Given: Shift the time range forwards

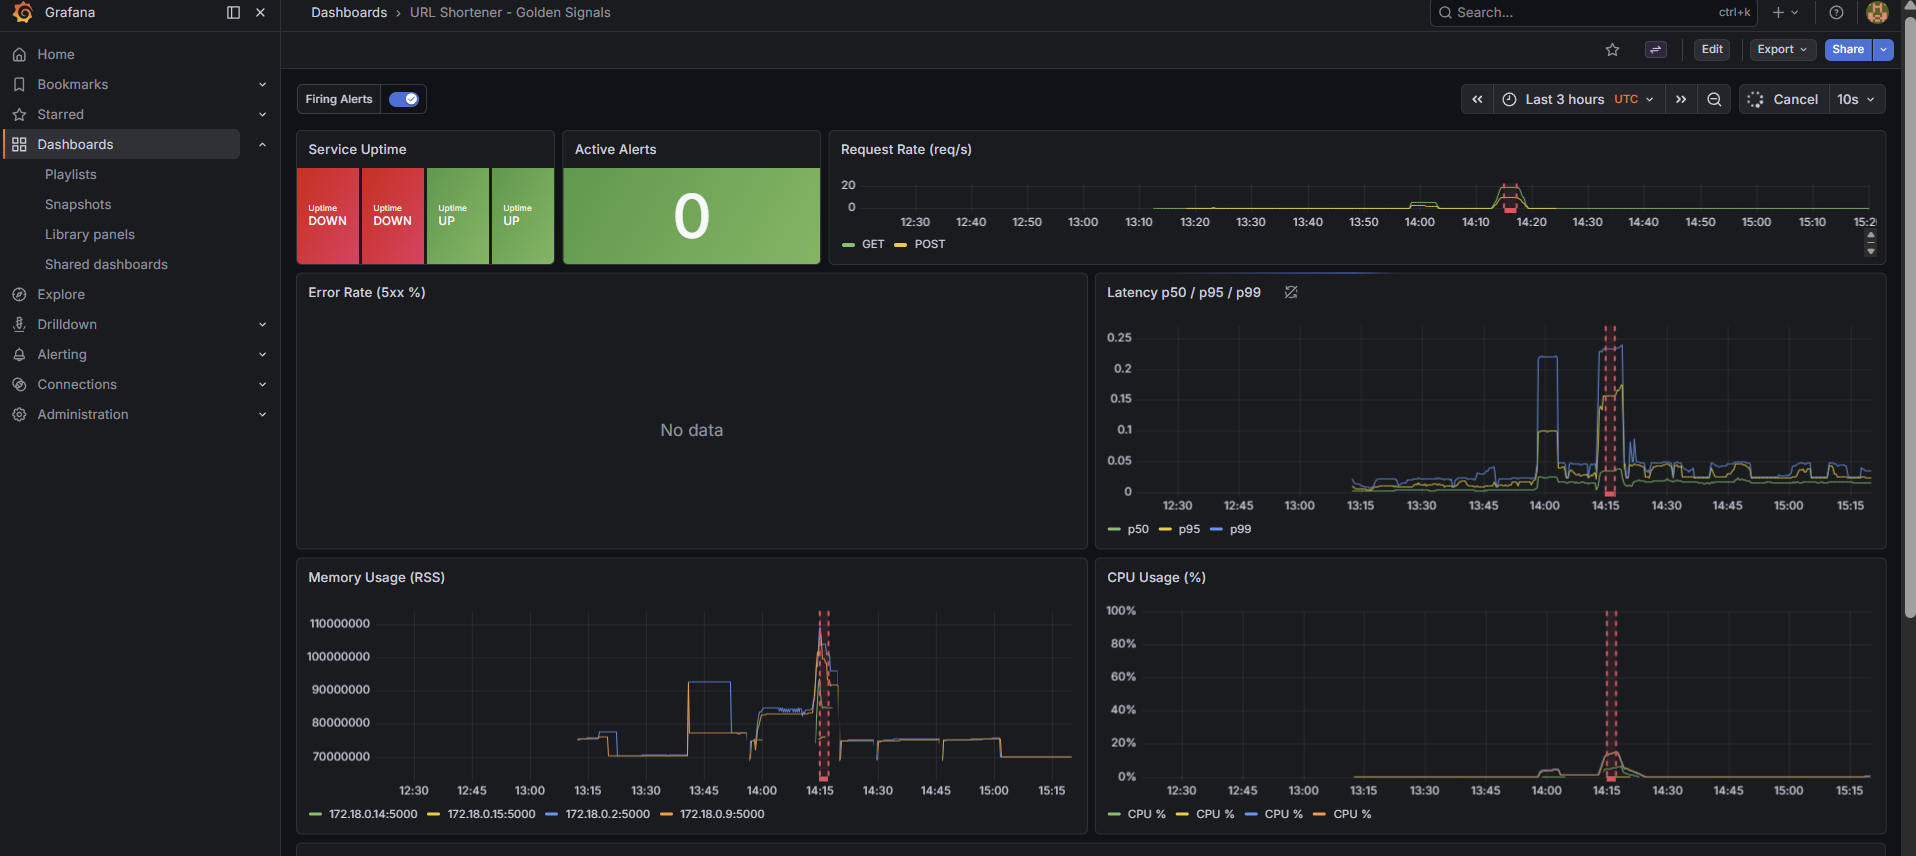Looking at the screenshot, I should (x=1681, y=99).
